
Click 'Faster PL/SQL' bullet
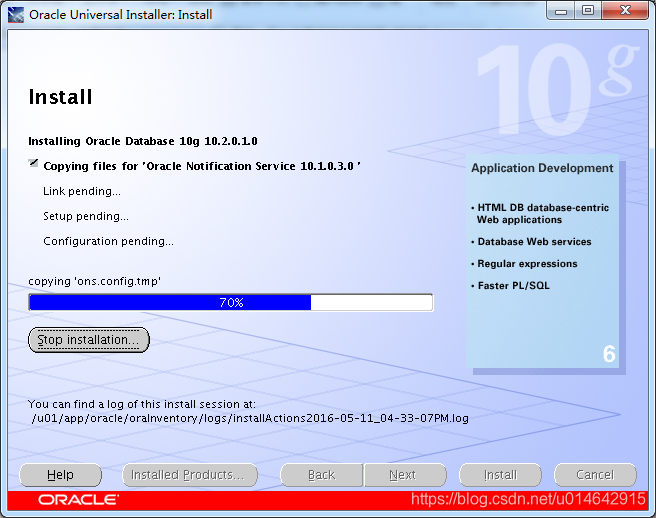(x=510, y=286)
